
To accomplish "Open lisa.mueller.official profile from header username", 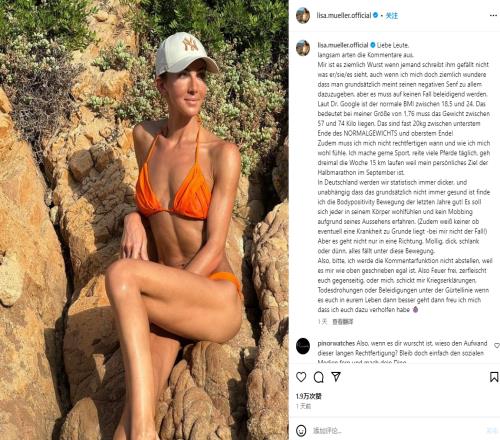I will point(344,15).
